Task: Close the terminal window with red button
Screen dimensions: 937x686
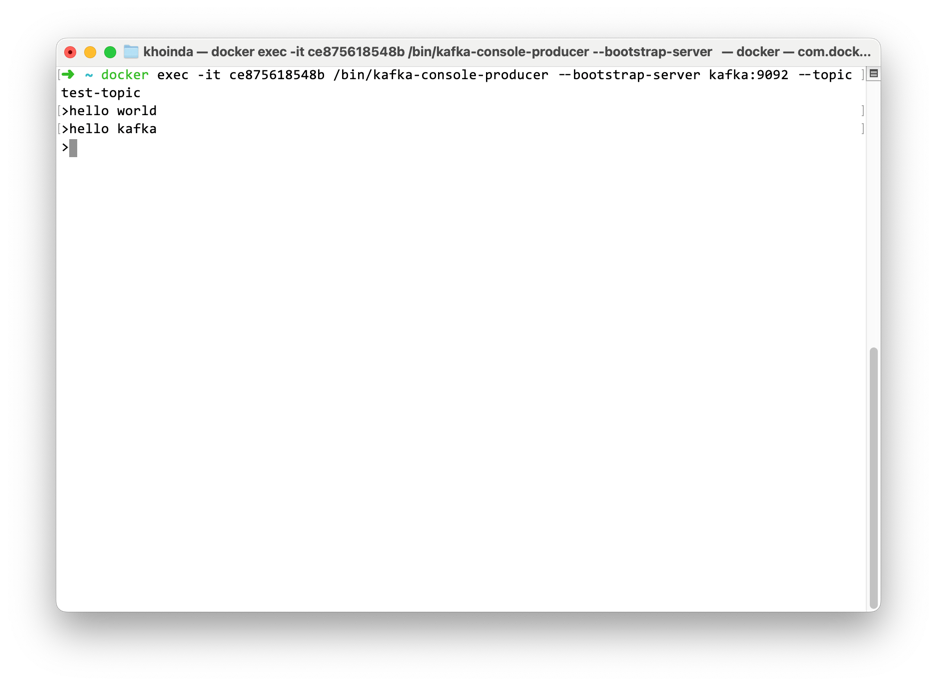Action: [x=70, y=52]
